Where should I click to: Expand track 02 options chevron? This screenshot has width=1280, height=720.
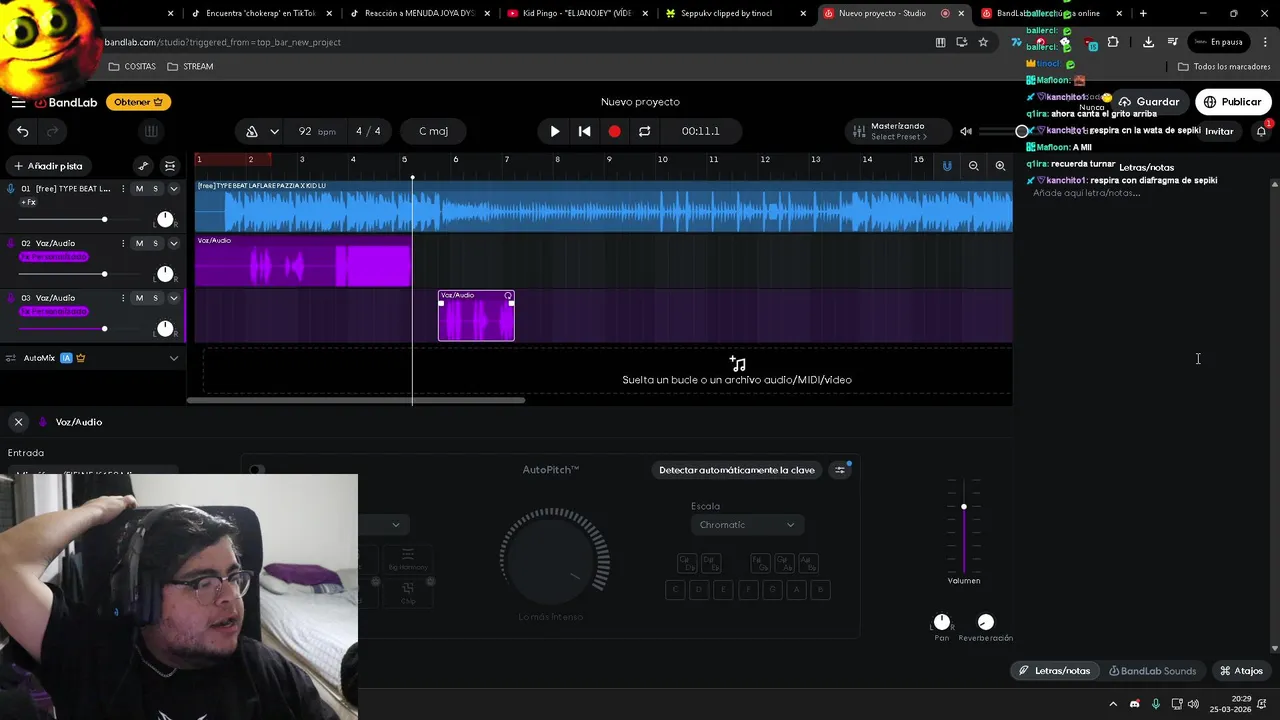click(173, 243)
